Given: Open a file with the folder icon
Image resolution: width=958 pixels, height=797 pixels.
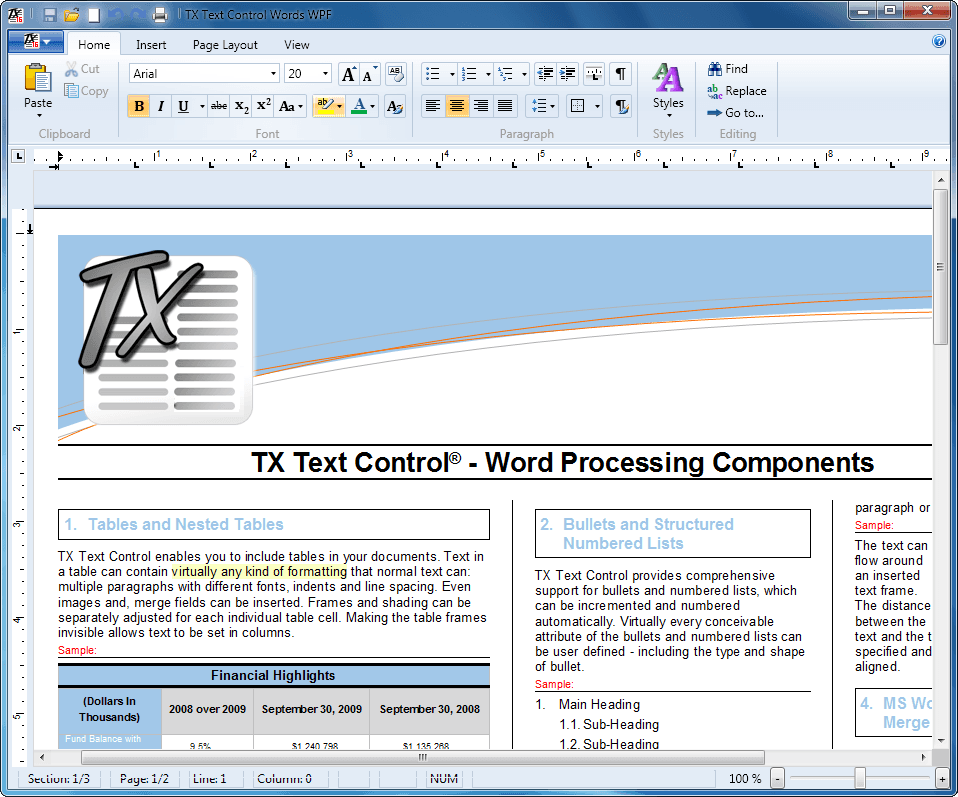Looking at the screenshot, I should pos(72,15).
